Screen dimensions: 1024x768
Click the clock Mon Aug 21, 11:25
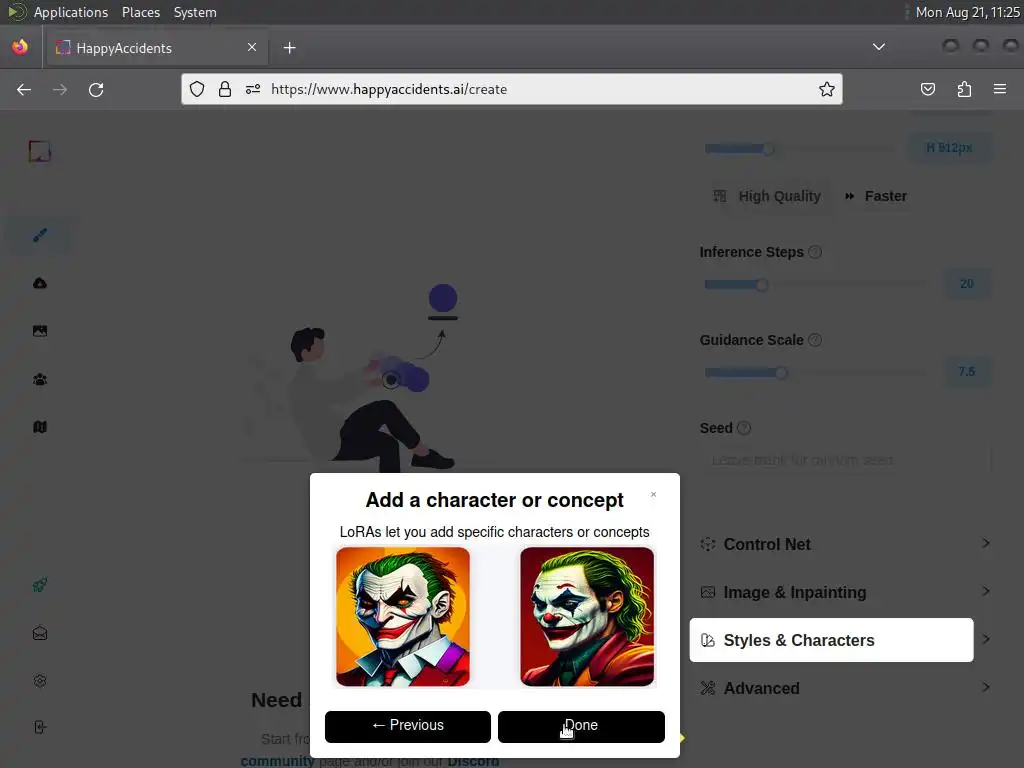967,12
